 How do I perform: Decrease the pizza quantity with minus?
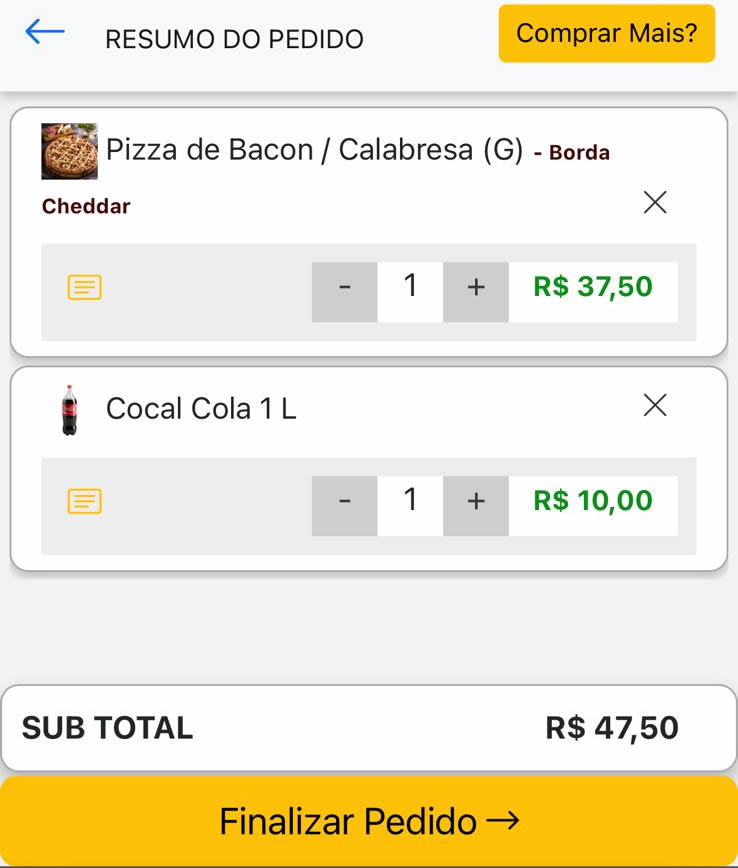tap(344, 292)
